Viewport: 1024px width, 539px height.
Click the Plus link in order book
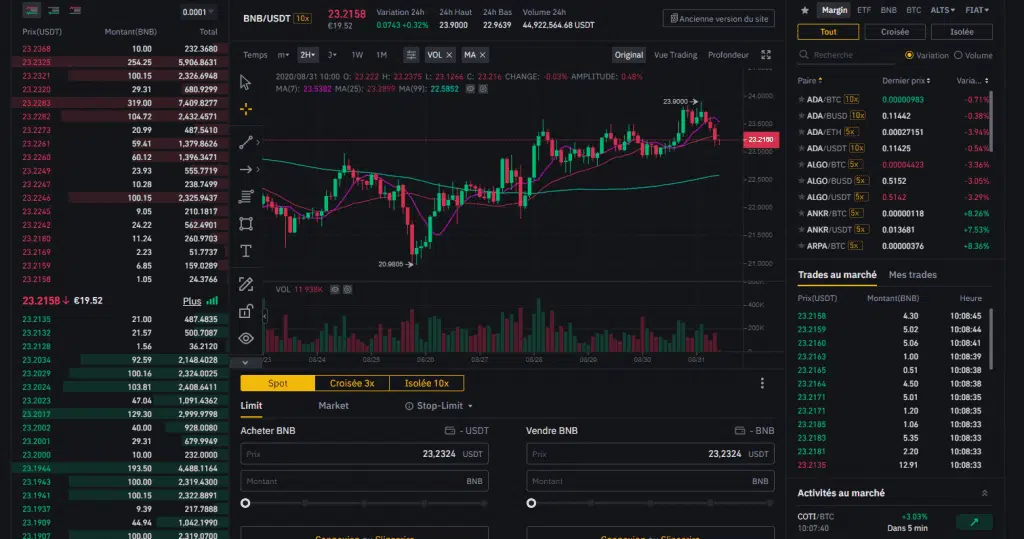(x=191, y=301)
